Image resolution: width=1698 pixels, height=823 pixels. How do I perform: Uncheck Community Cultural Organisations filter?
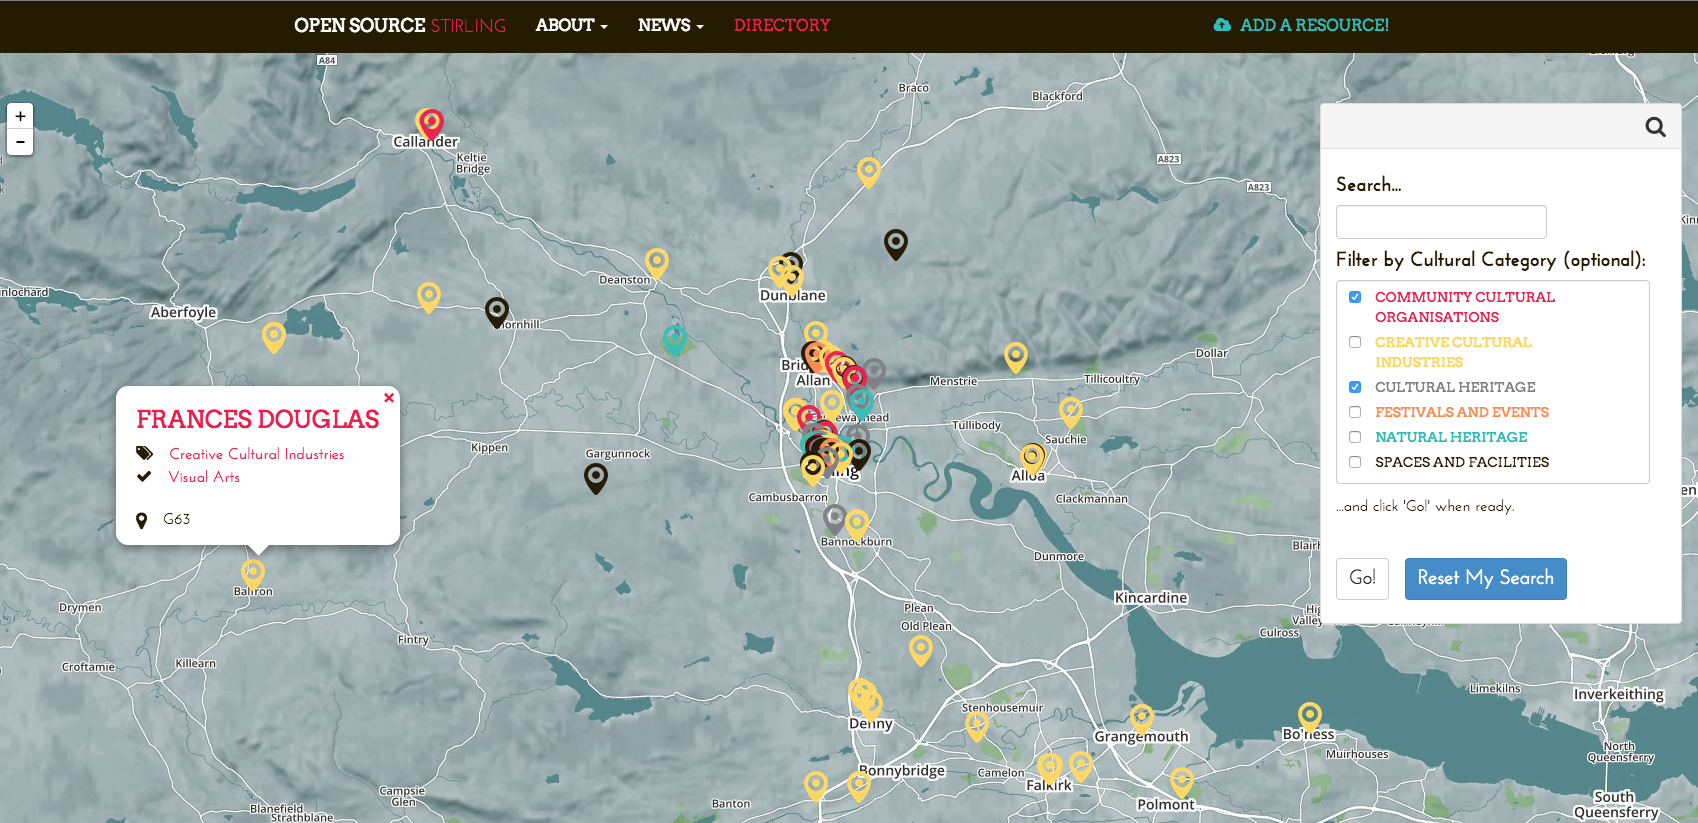pyautogui.click(x=1355, y=297)
